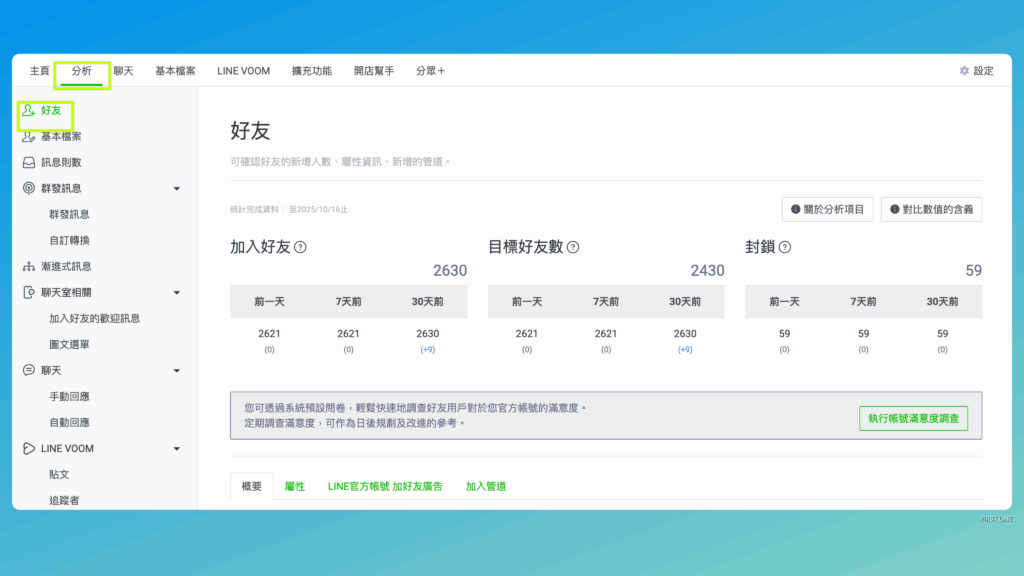Click the 漸進式訊息 hierarchy icon

pos(29,266)
